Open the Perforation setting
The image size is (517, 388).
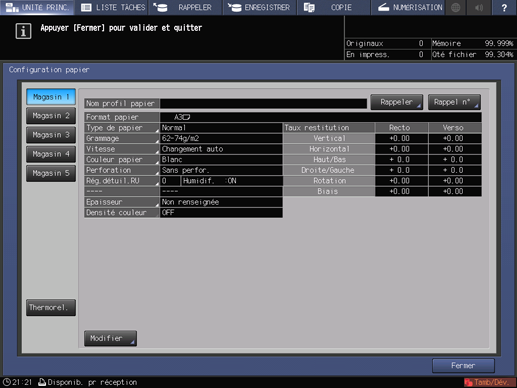pos(122,170)
